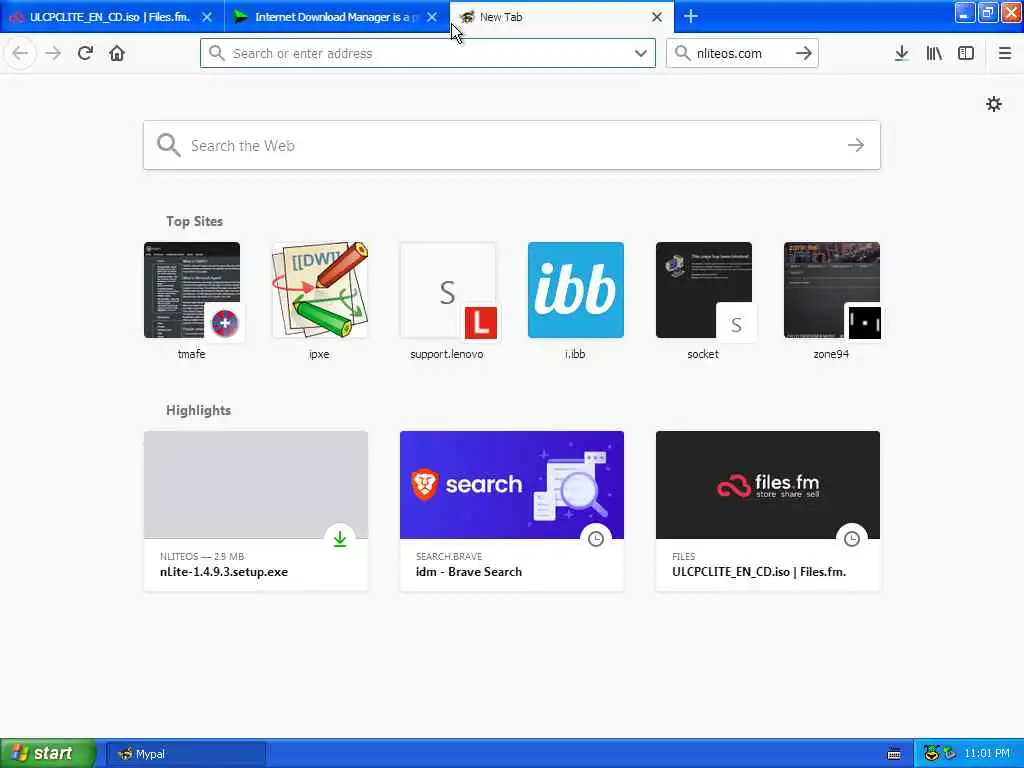
Task: Click the search magnifier in the nliteos.com box
Action: tap(682, 53)
